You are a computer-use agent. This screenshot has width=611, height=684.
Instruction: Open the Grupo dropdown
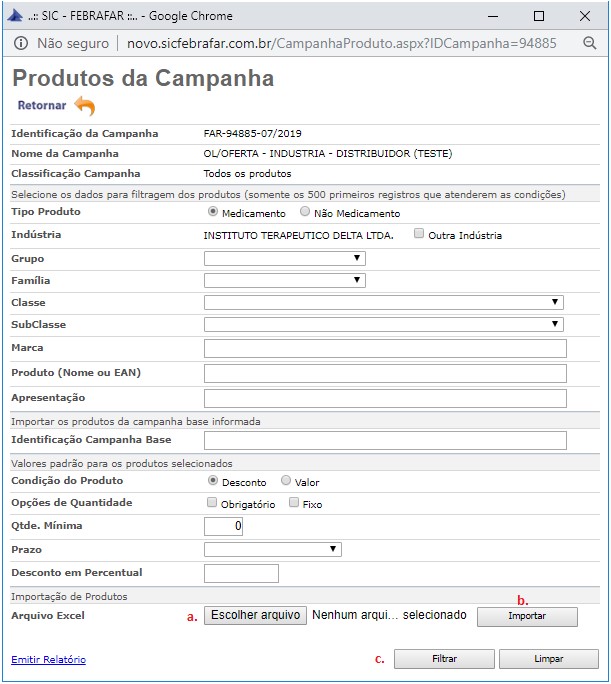point(284,258)
